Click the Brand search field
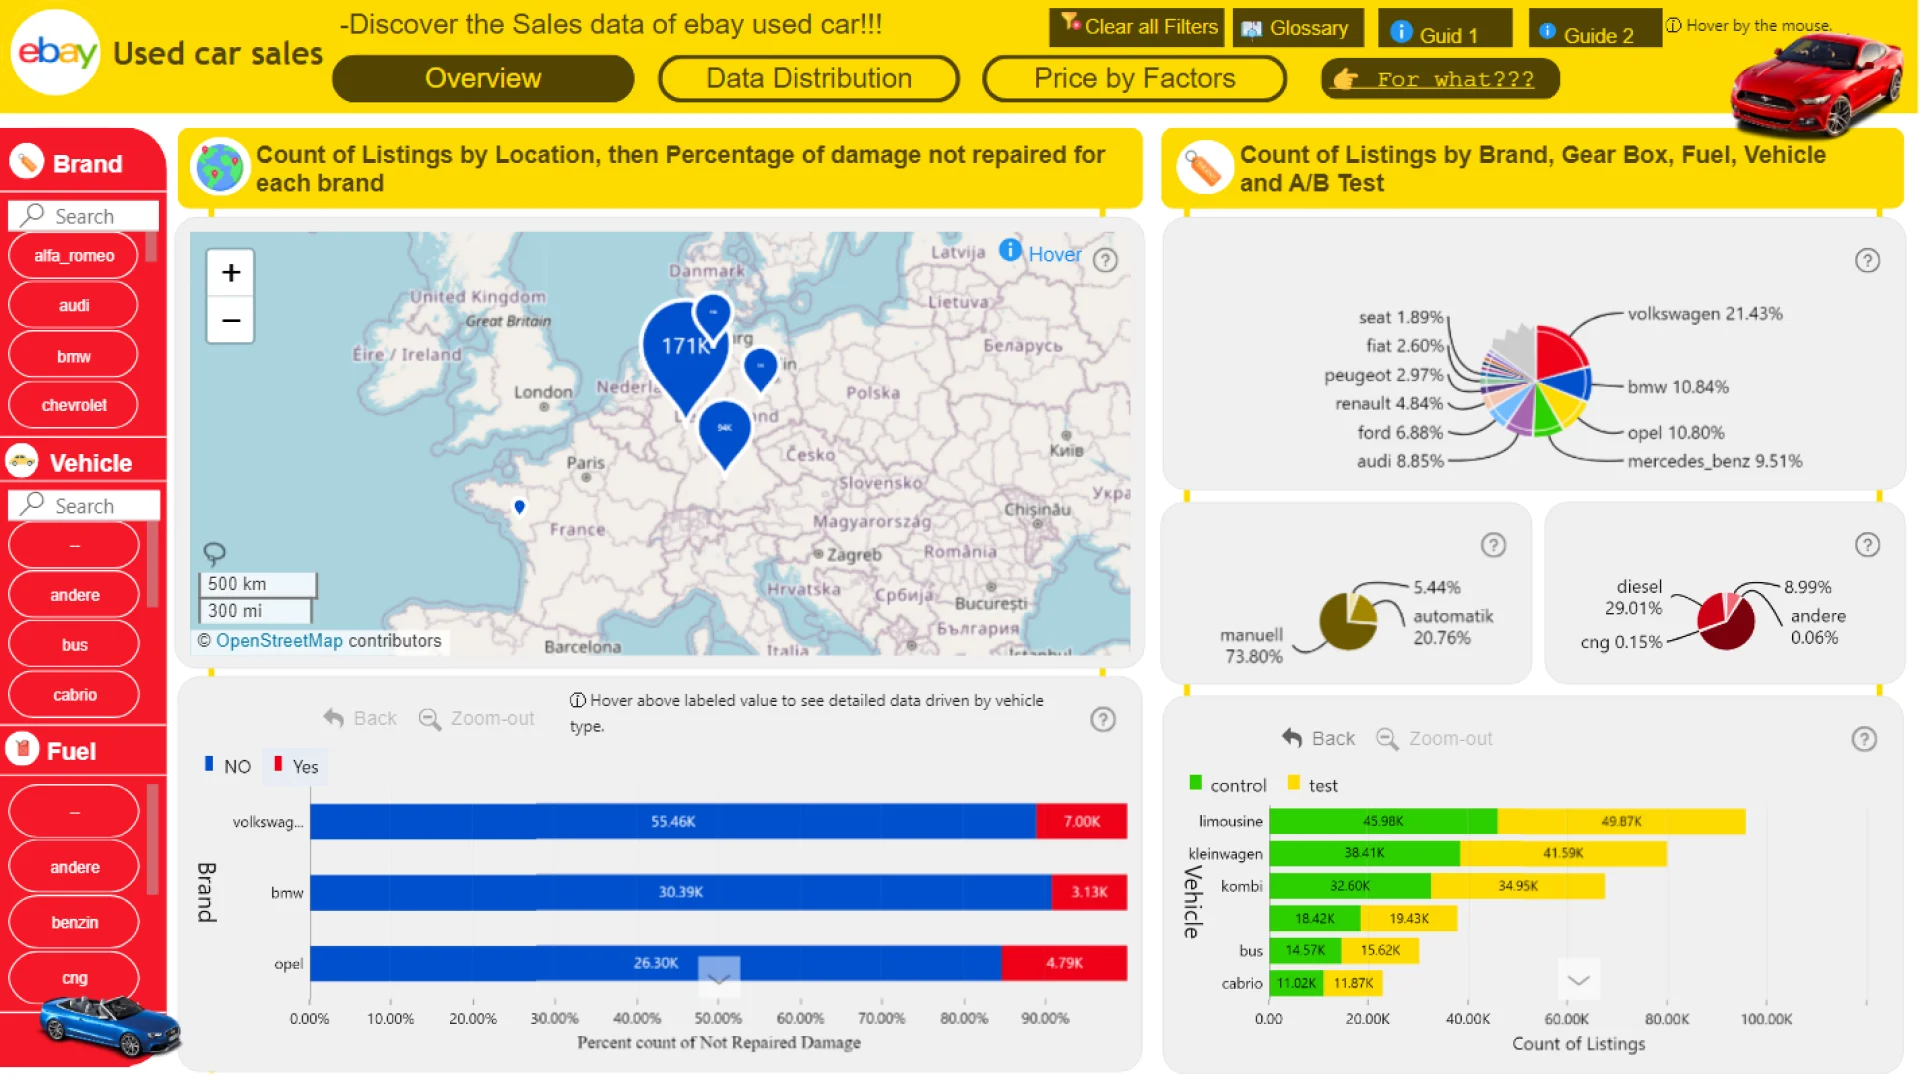Viewport: 1920px width, 1080px height. [84, 216]
